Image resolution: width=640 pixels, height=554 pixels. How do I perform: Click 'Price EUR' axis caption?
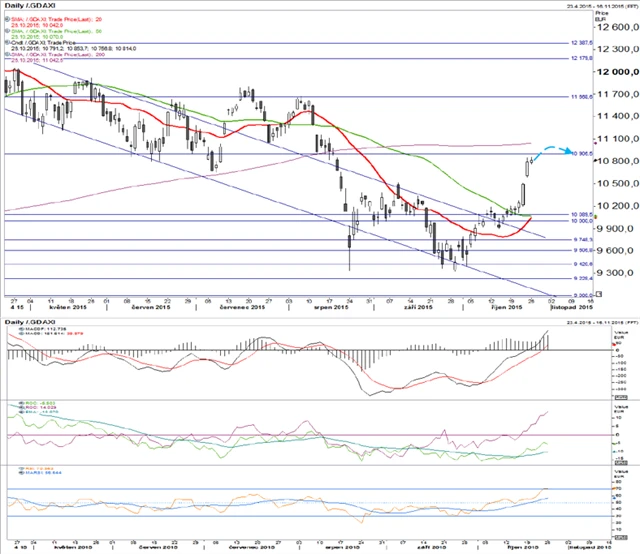[x=602, y=16]
